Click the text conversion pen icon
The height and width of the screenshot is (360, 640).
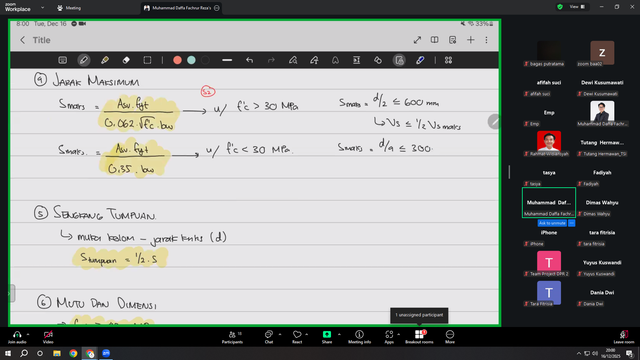click(314, 60)
